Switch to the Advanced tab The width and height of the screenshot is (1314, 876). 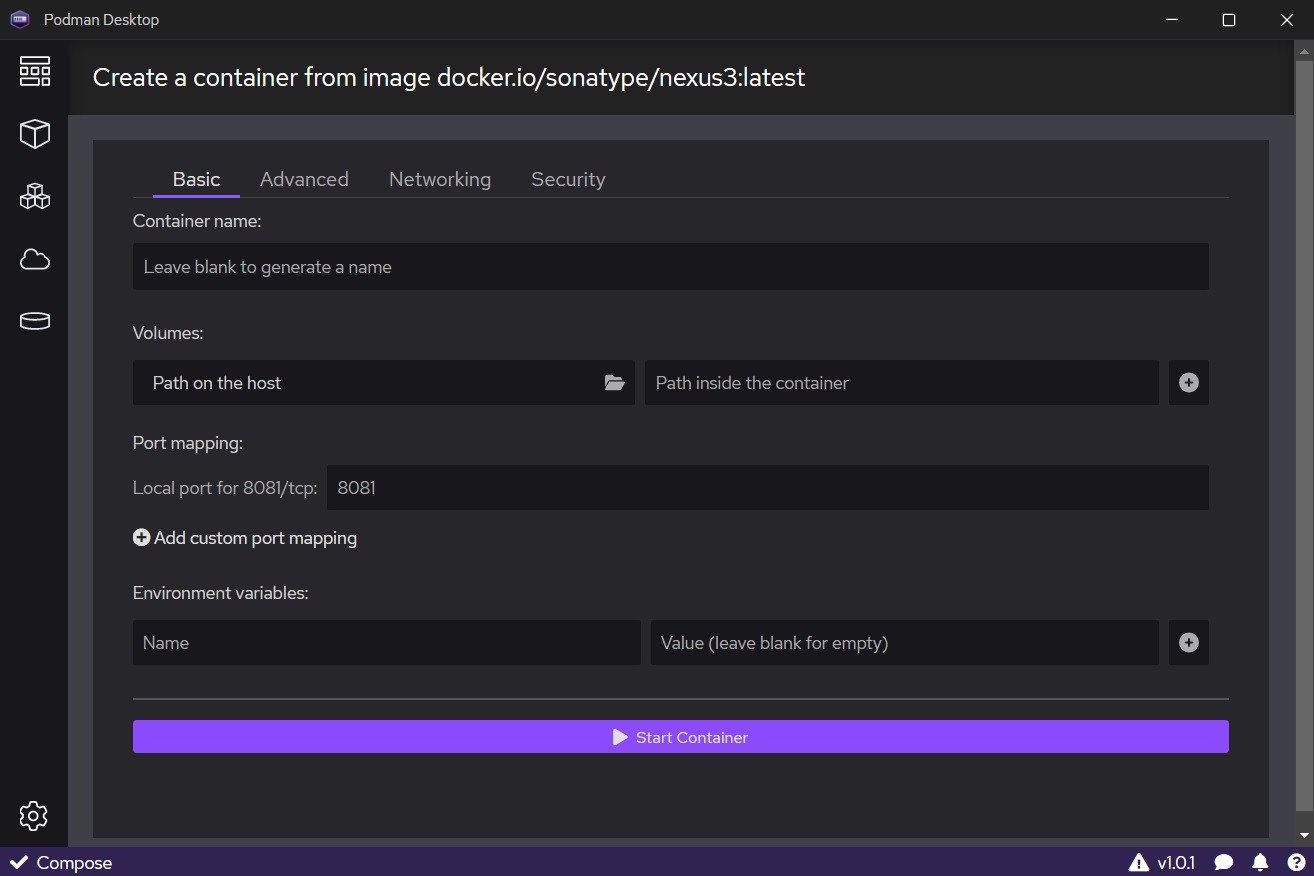point(304,179)
